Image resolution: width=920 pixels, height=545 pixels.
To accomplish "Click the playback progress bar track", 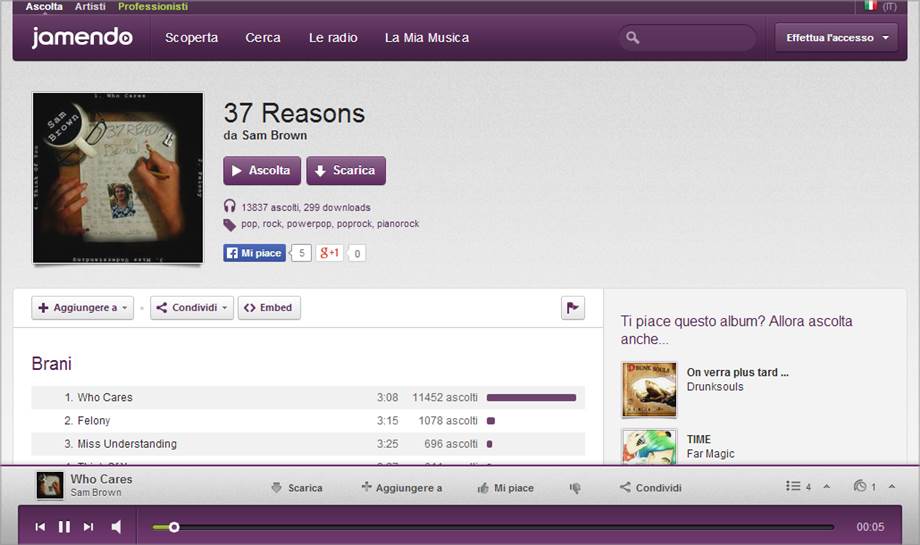I will [493, 527].
